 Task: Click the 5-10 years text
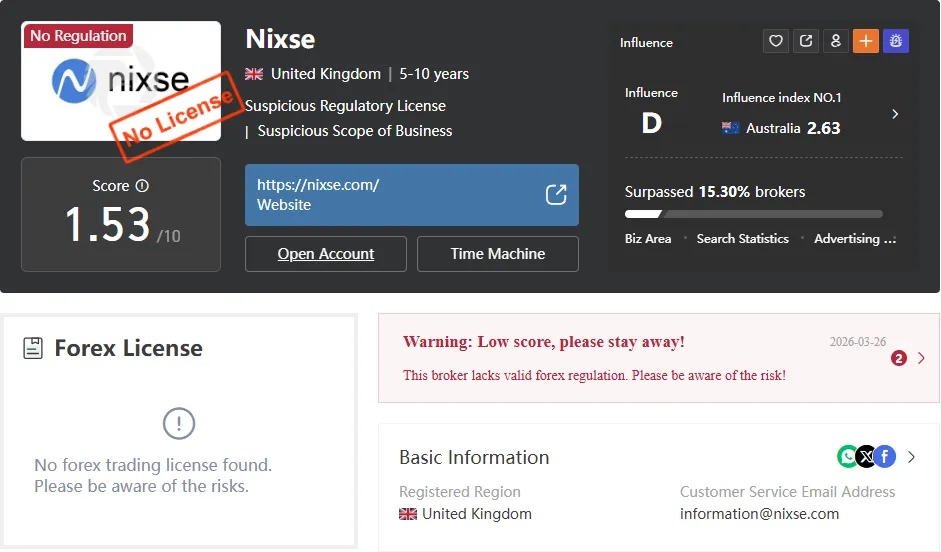coord(434,74)
